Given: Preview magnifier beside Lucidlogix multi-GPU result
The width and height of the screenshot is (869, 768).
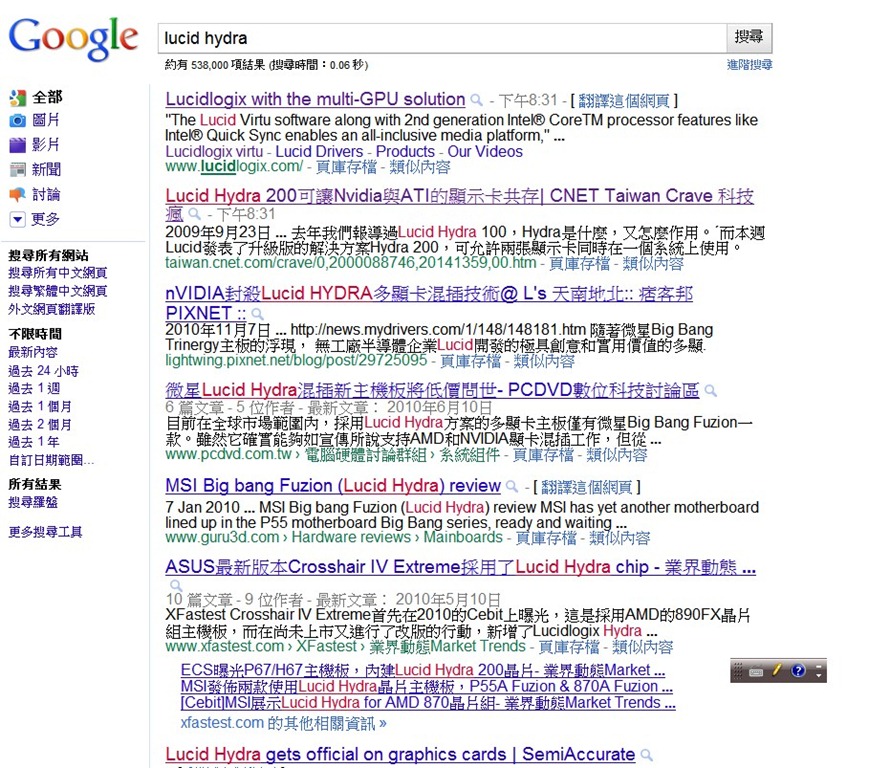Looking at the screenshot, I should (x=476, y=100).
